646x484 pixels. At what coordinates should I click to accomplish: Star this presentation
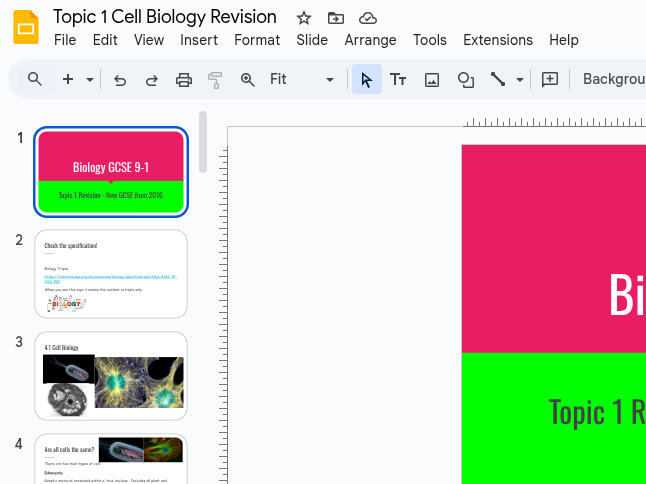click(304, 18)
